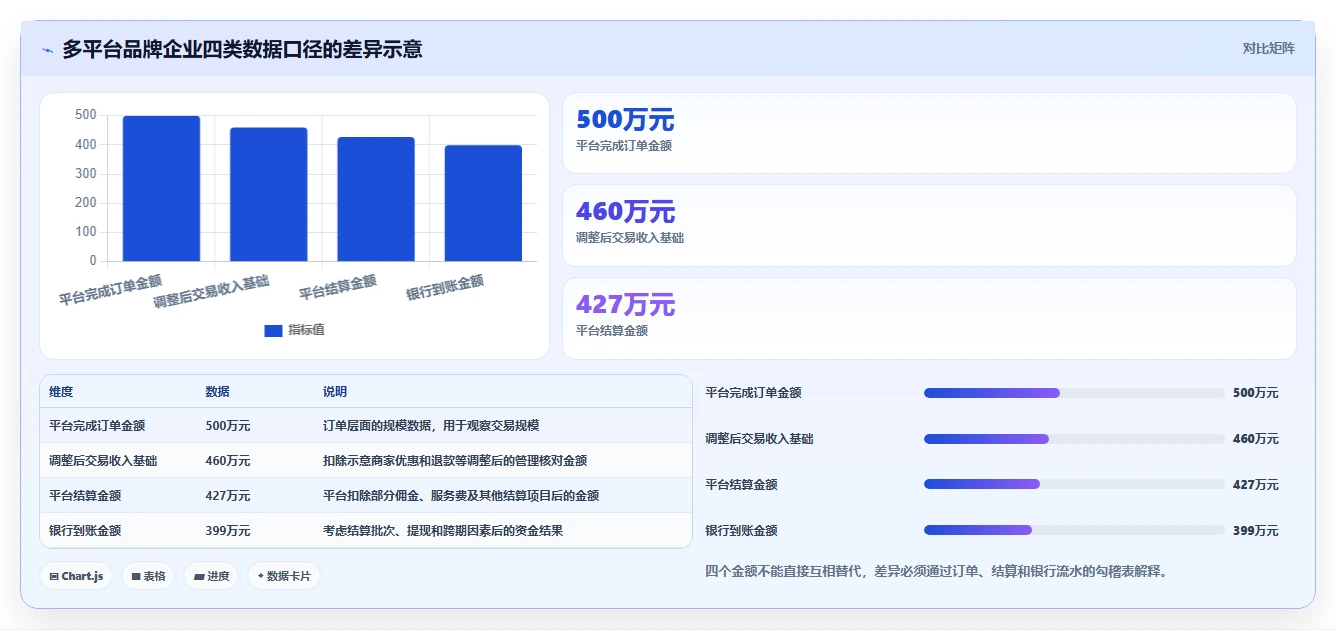Click the lightning icon beside the page title

coord(48,50)
